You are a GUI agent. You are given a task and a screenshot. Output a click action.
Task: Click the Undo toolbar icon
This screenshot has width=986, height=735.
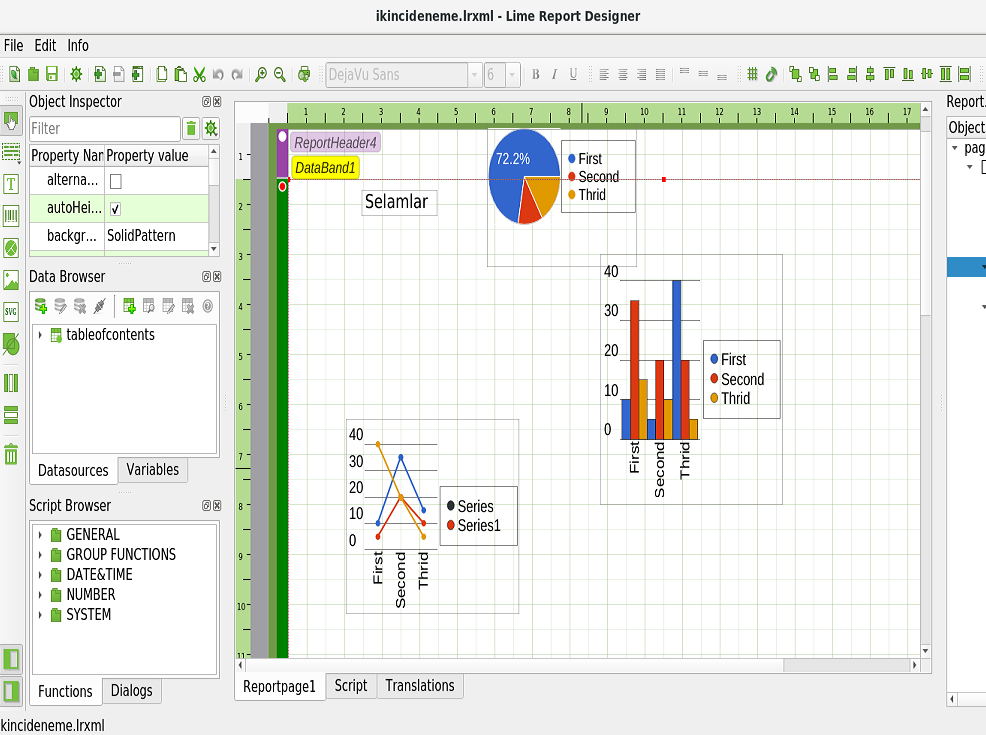(x=217, y=74)
